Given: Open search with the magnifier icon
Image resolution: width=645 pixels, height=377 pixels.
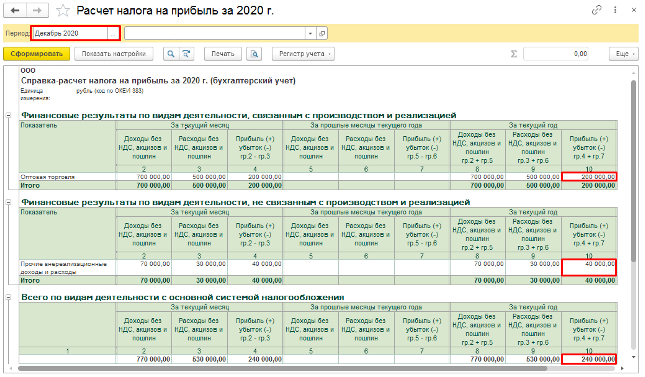Looking at the screenshot, I should (x=171, y=54).
